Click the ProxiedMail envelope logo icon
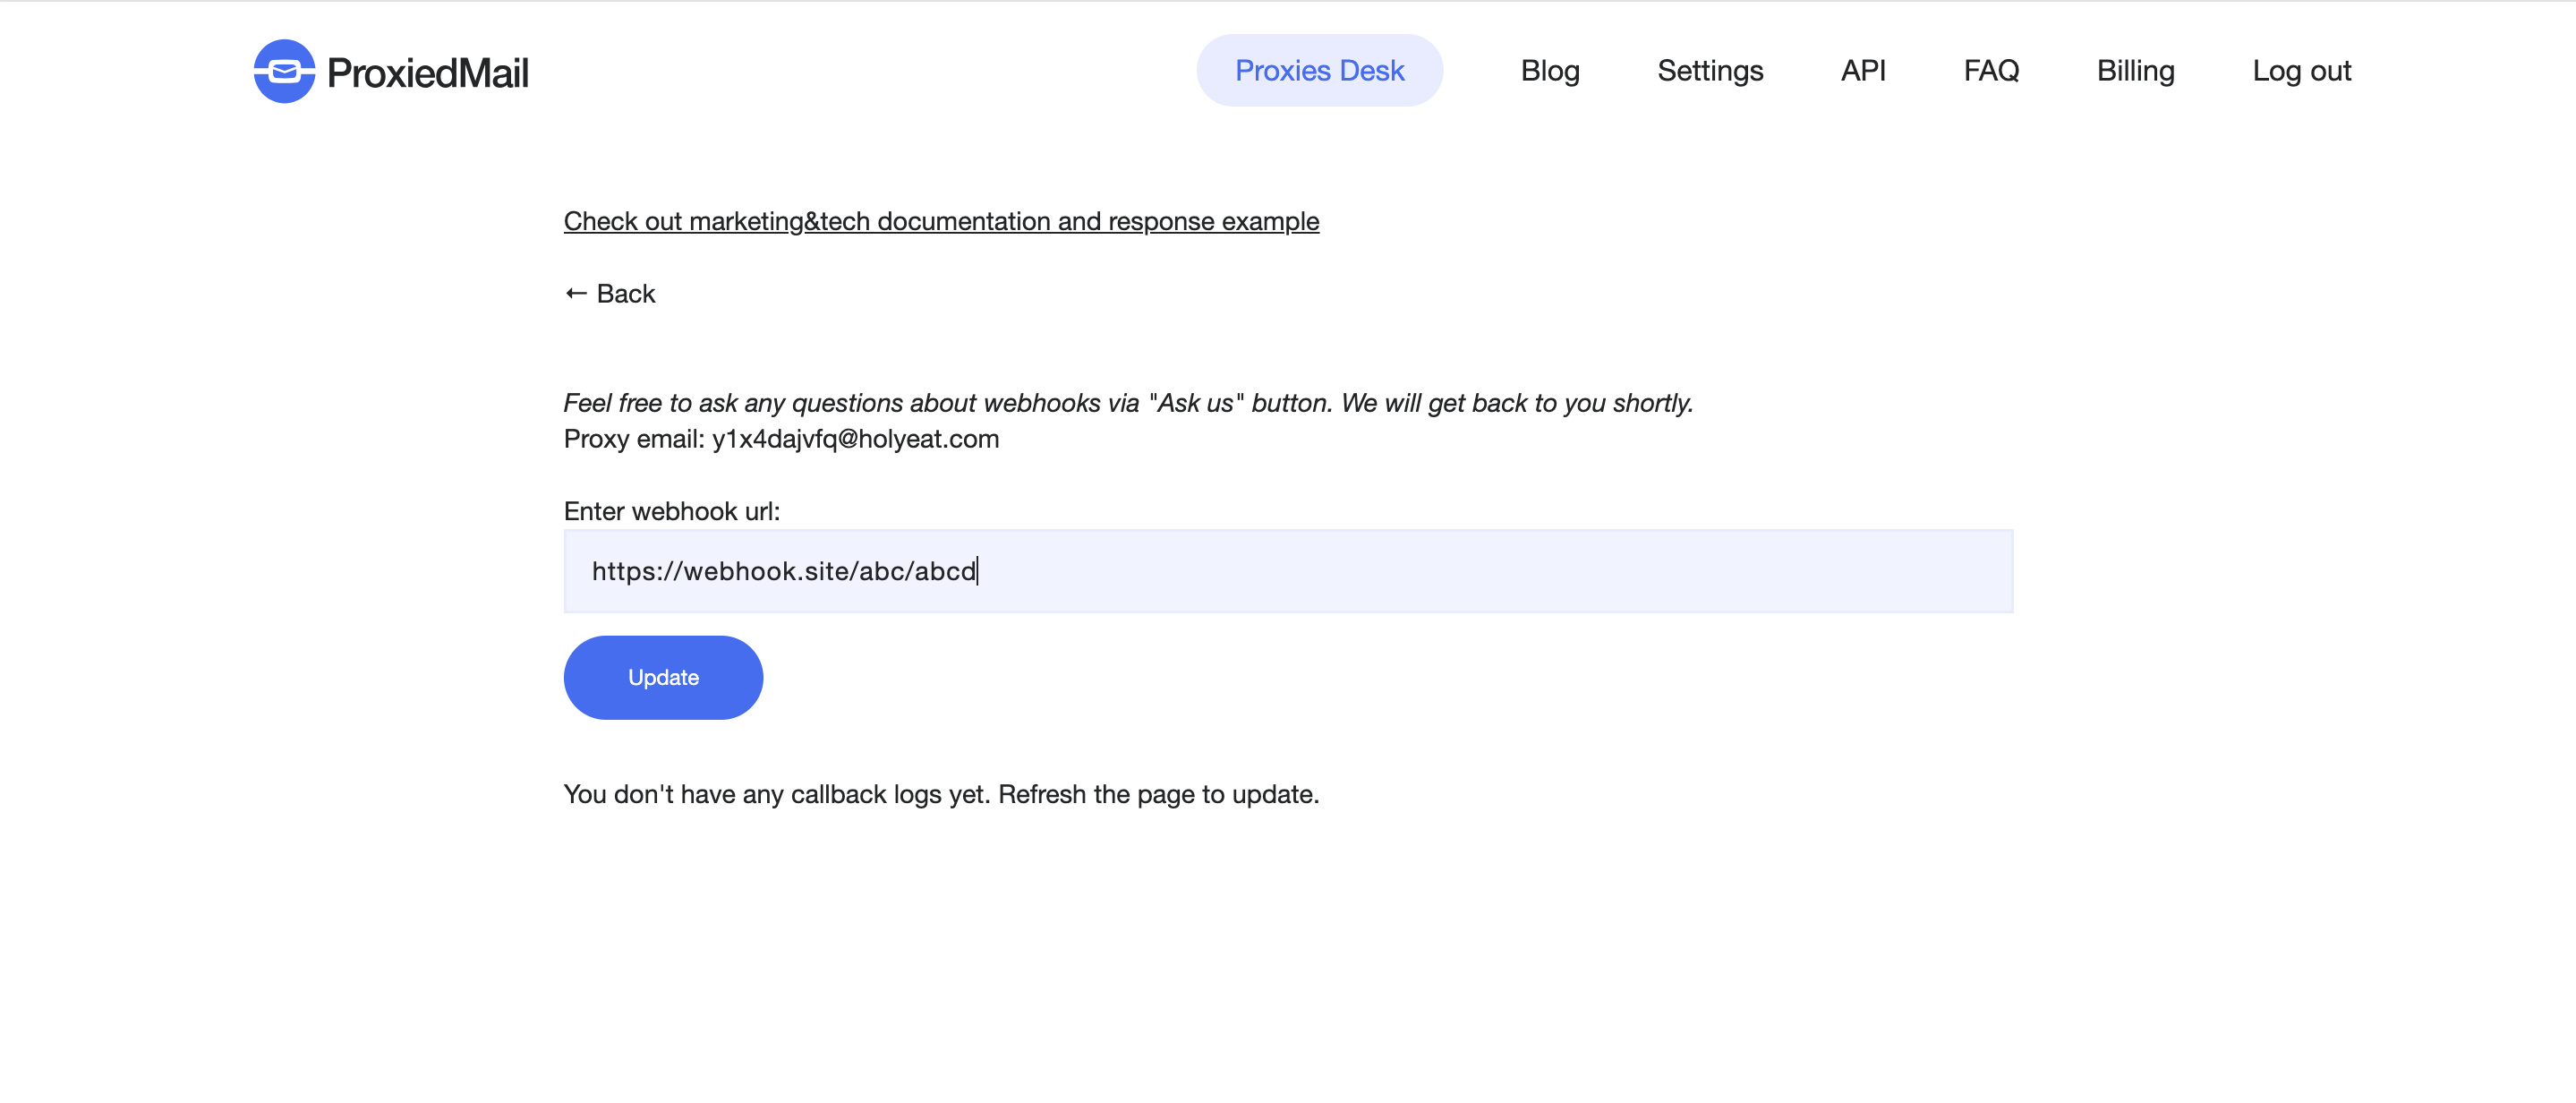The image size is (2576, 1103). pos(284,71)
